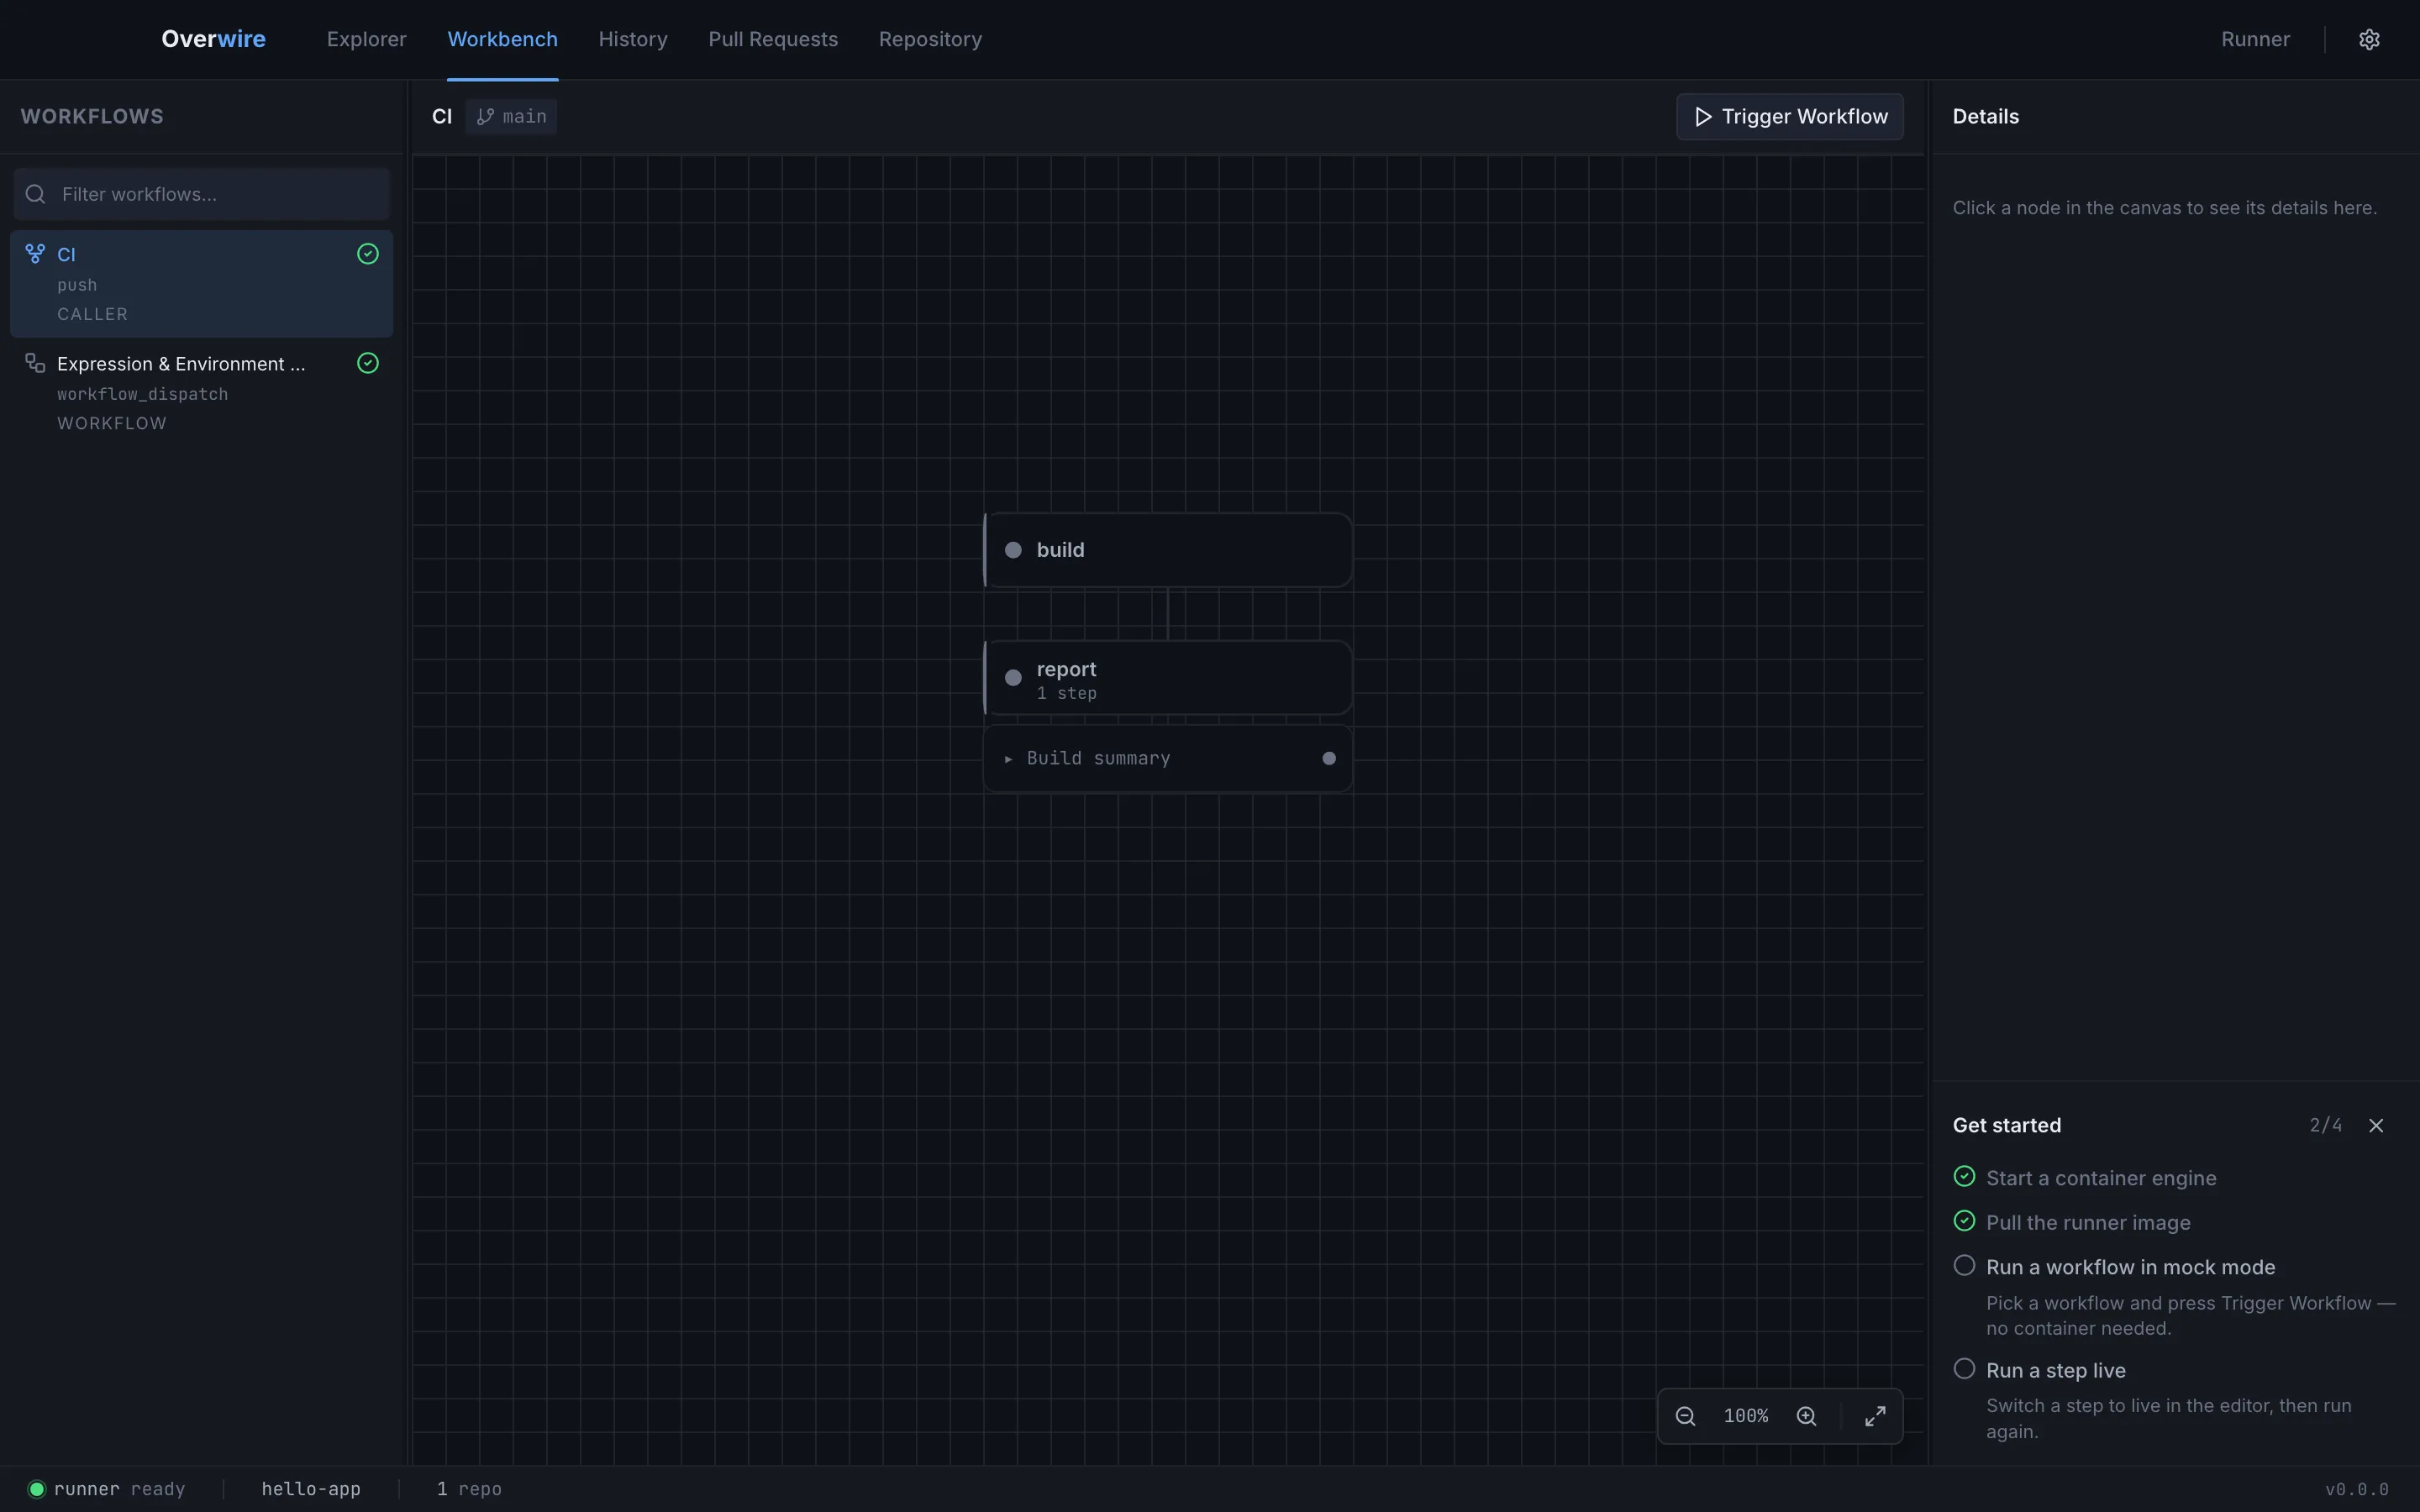Click the Build summary step status dot
Viewport: 2420px width, 1512px height.
click(1329, 758)
